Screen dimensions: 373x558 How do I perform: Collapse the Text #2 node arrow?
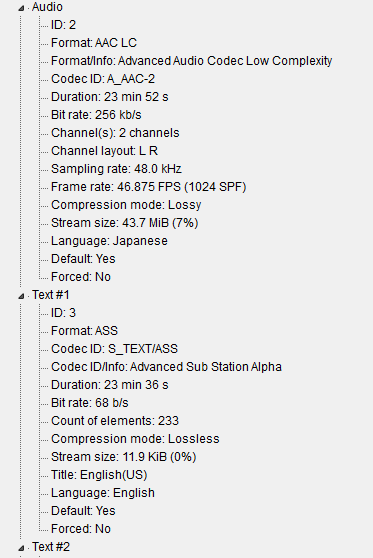(21, 548)
